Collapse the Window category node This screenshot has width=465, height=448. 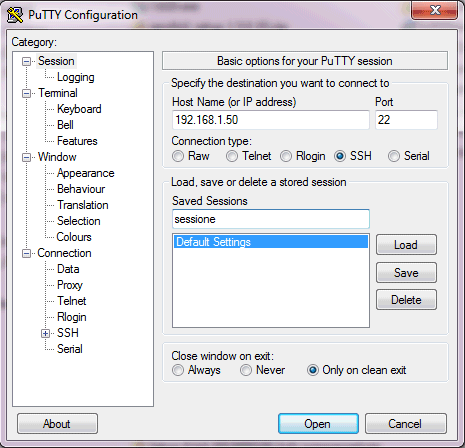click(x=26, y=157)
